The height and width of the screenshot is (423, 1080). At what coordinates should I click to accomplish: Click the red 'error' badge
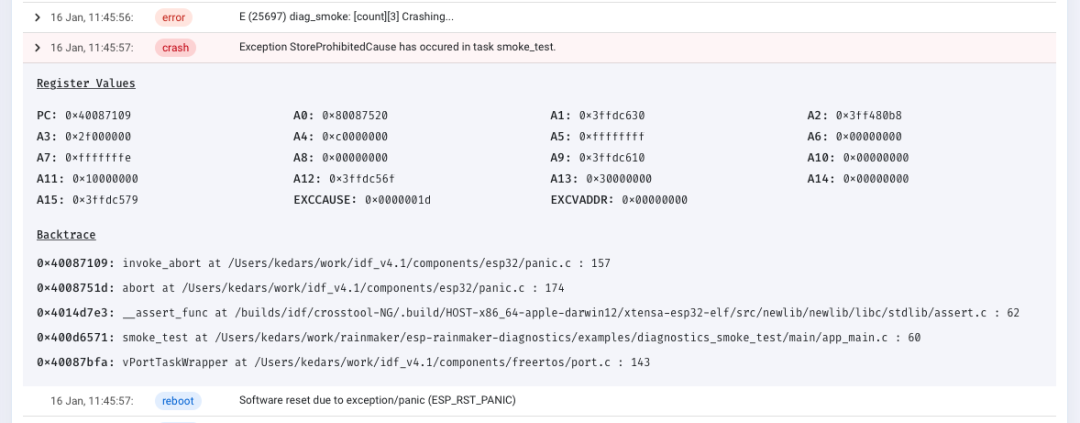pyautogui.click(x=174, y=17)
